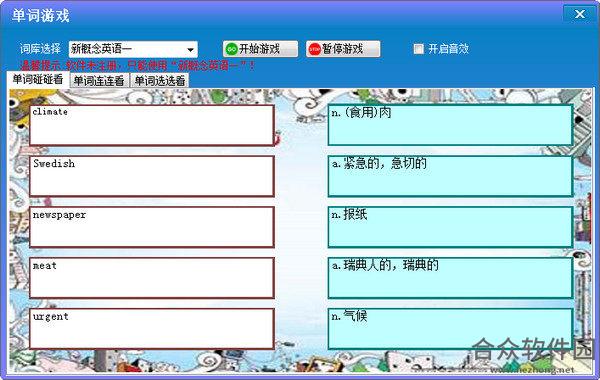Select the word card climate
This screenshot has width=600, height=380.
pyautogui.click(x=152, y=125)
